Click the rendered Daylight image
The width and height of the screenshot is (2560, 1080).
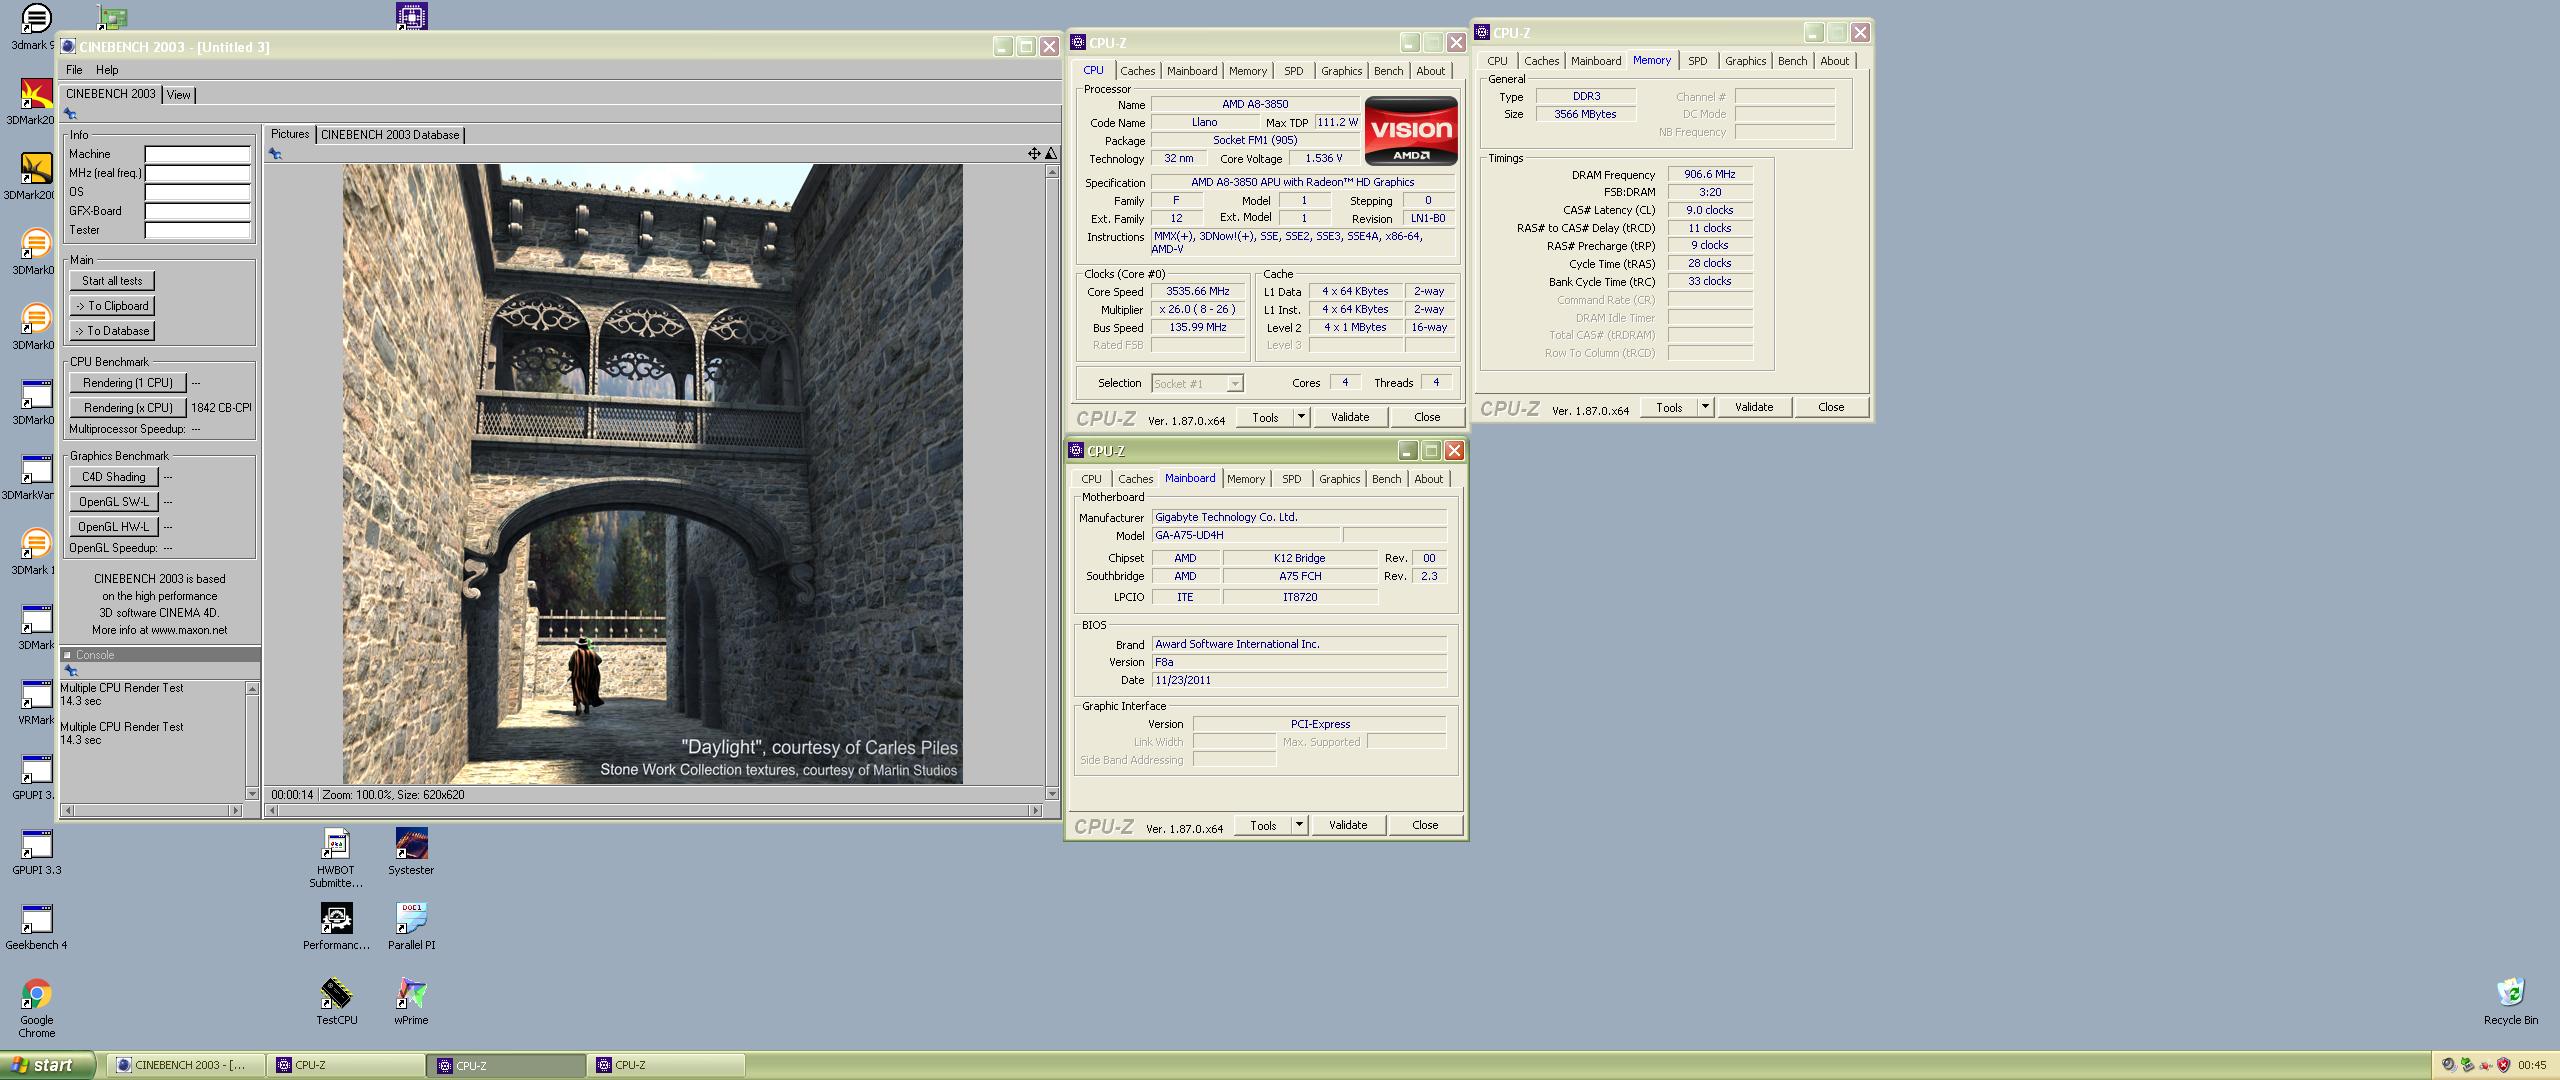point(653,474)
